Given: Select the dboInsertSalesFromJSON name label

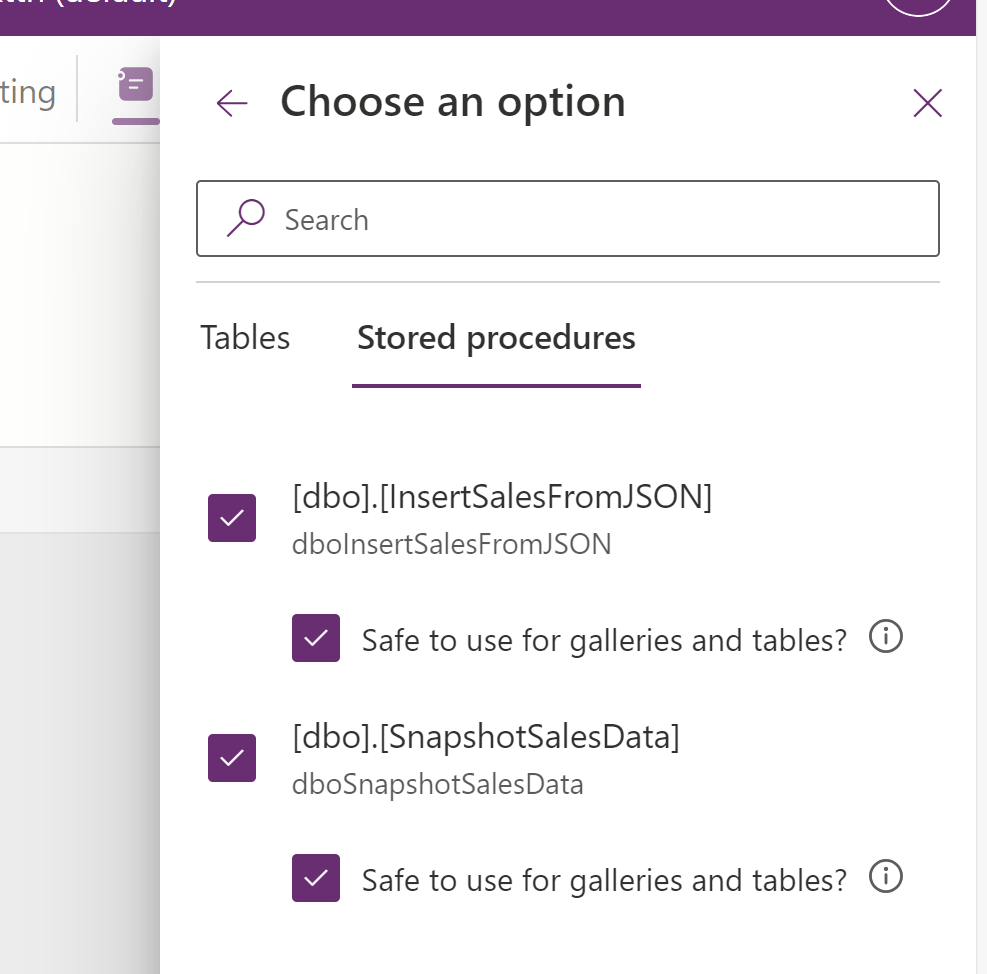Looking at the screenshot, I should tap(453, 544).
